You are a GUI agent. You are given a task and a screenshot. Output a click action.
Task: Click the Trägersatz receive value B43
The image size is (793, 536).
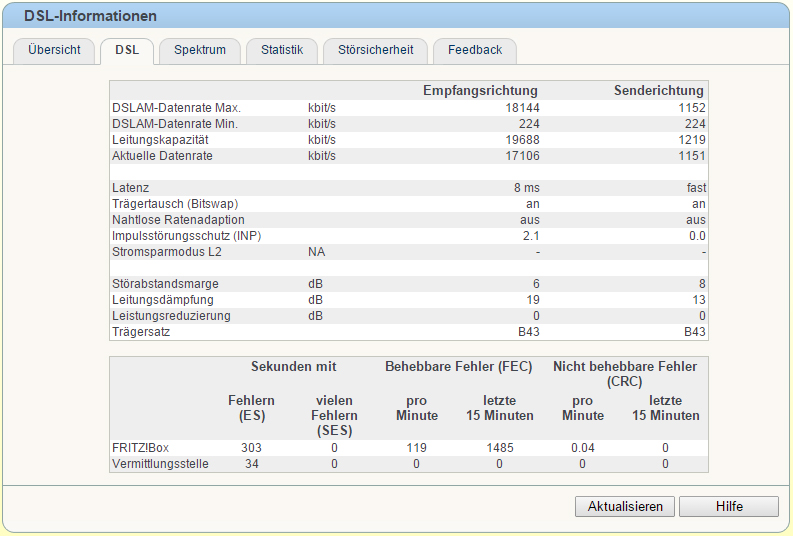tap(528, 332)
